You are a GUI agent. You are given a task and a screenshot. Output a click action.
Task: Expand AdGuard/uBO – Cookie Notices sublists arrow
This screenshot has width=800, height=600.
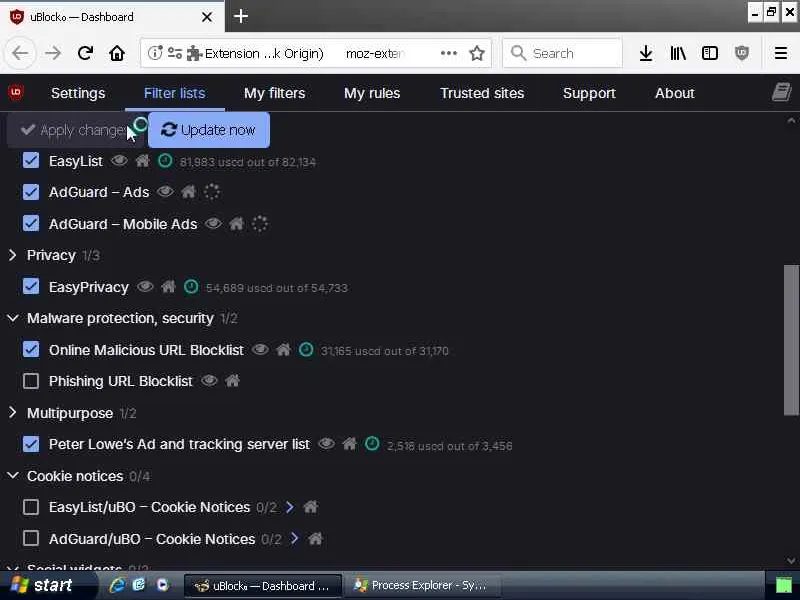click(294, 539)
